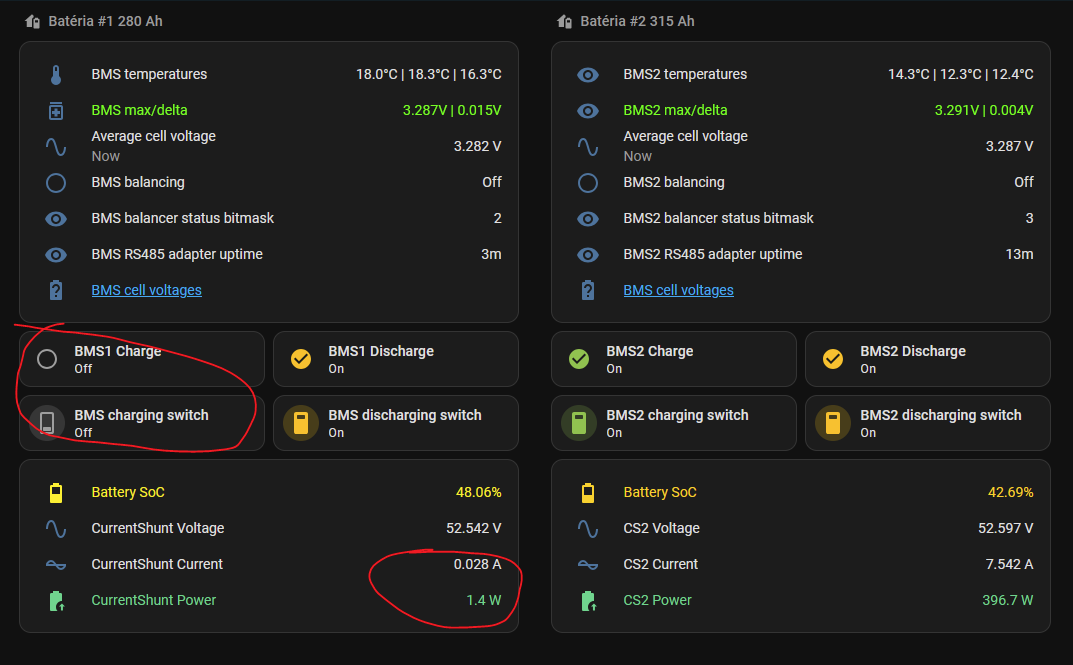Click thermometer icon beside BMS temperatures

tap(56, 75)
